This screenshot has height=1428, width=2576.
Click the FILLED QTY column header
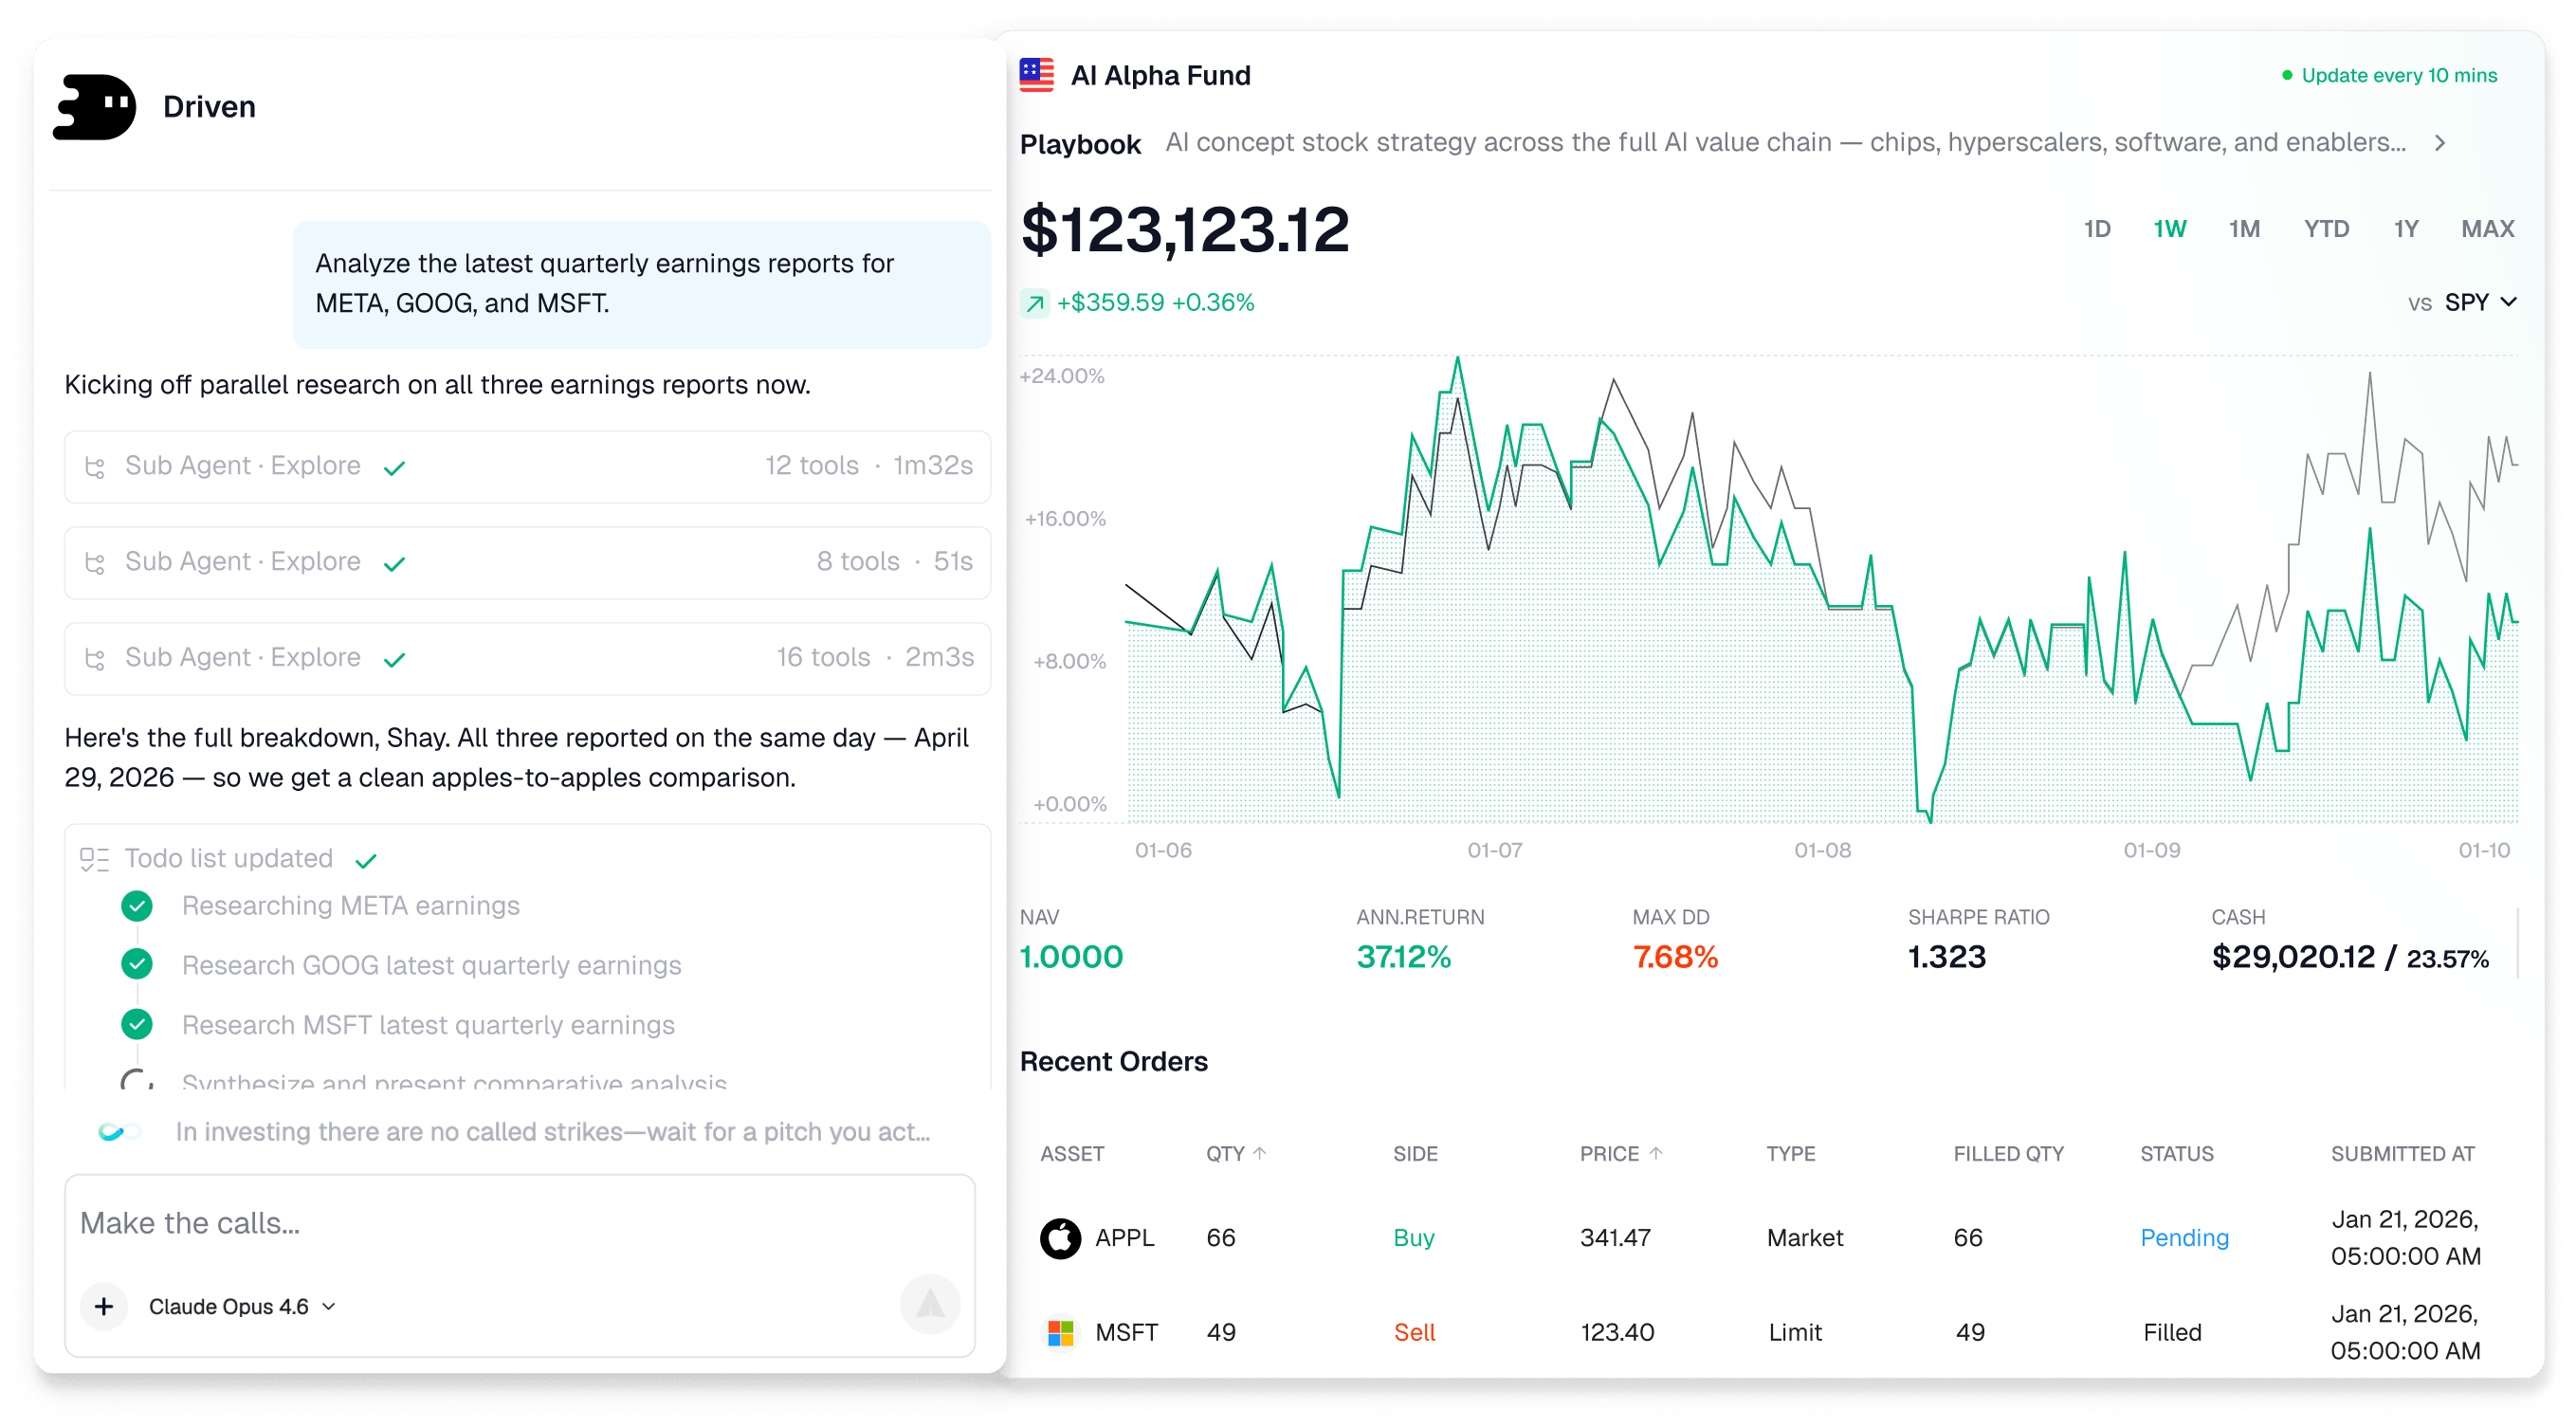tap(2008, 1154)
